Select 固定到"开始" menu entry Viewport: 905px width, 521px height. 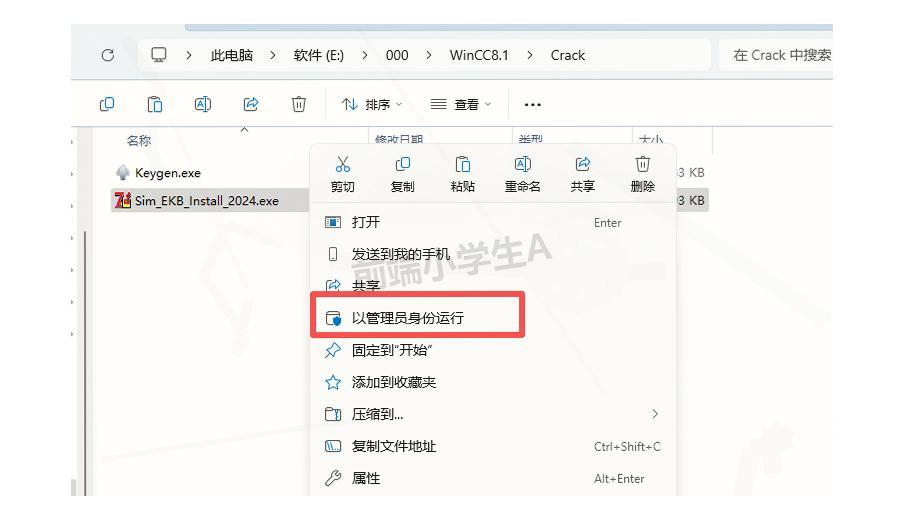pyautogui.click(x=392, y=350)
